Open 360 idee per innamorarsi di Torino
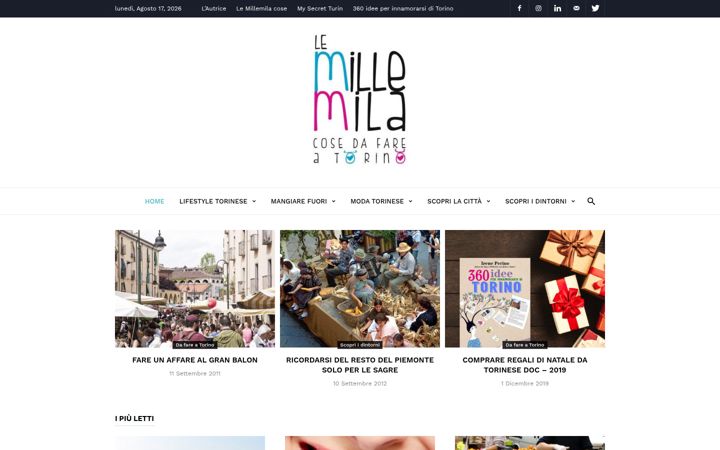720x450 pixels. [403, 8]
